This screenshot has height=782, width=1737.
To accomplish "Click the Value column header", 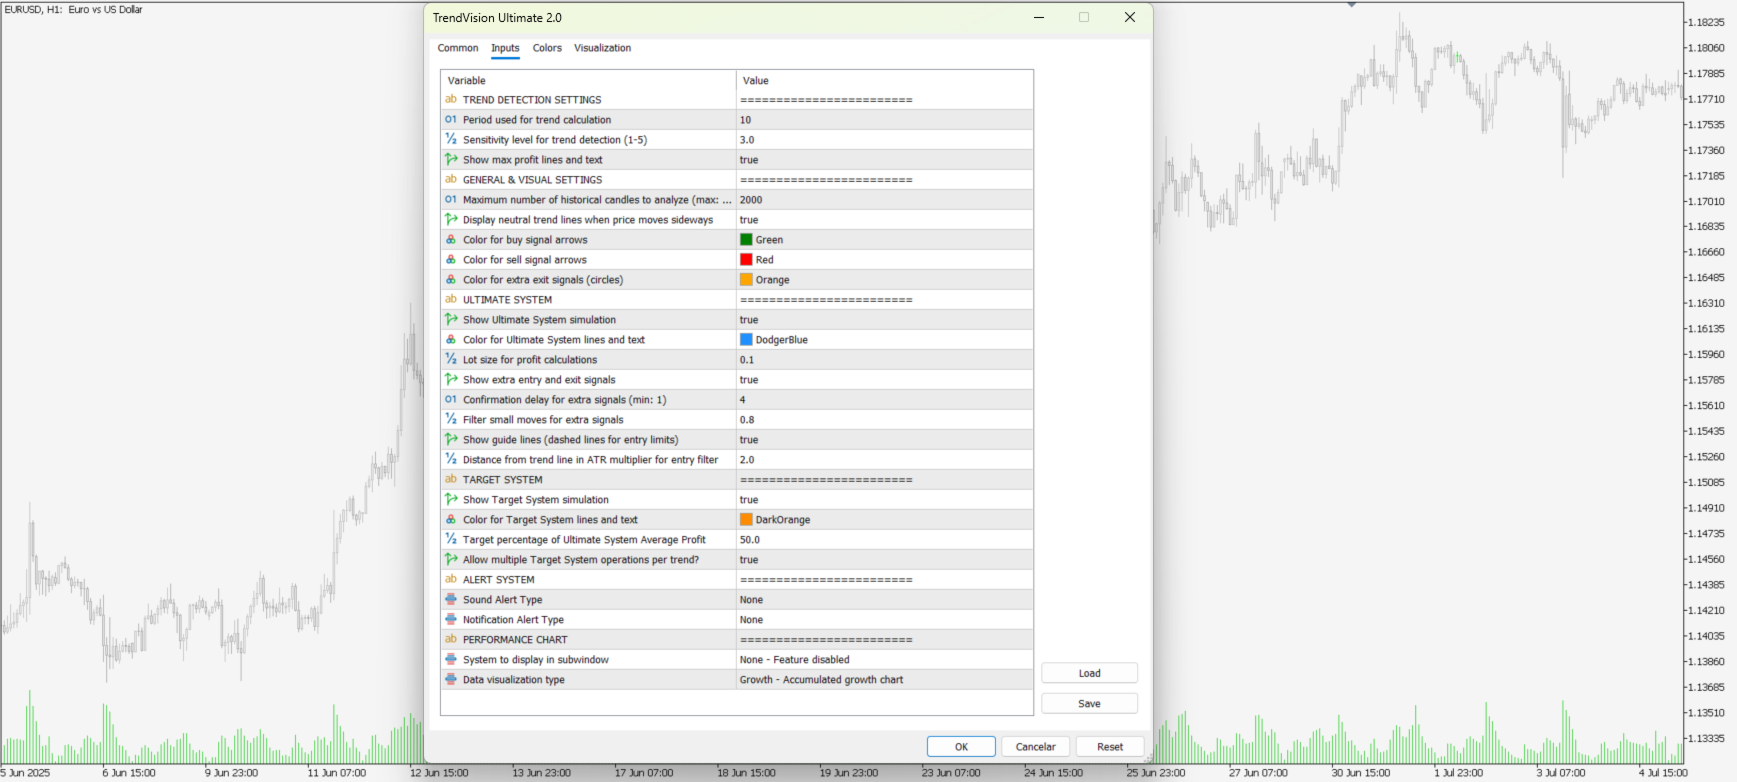I will coord(884,80).
